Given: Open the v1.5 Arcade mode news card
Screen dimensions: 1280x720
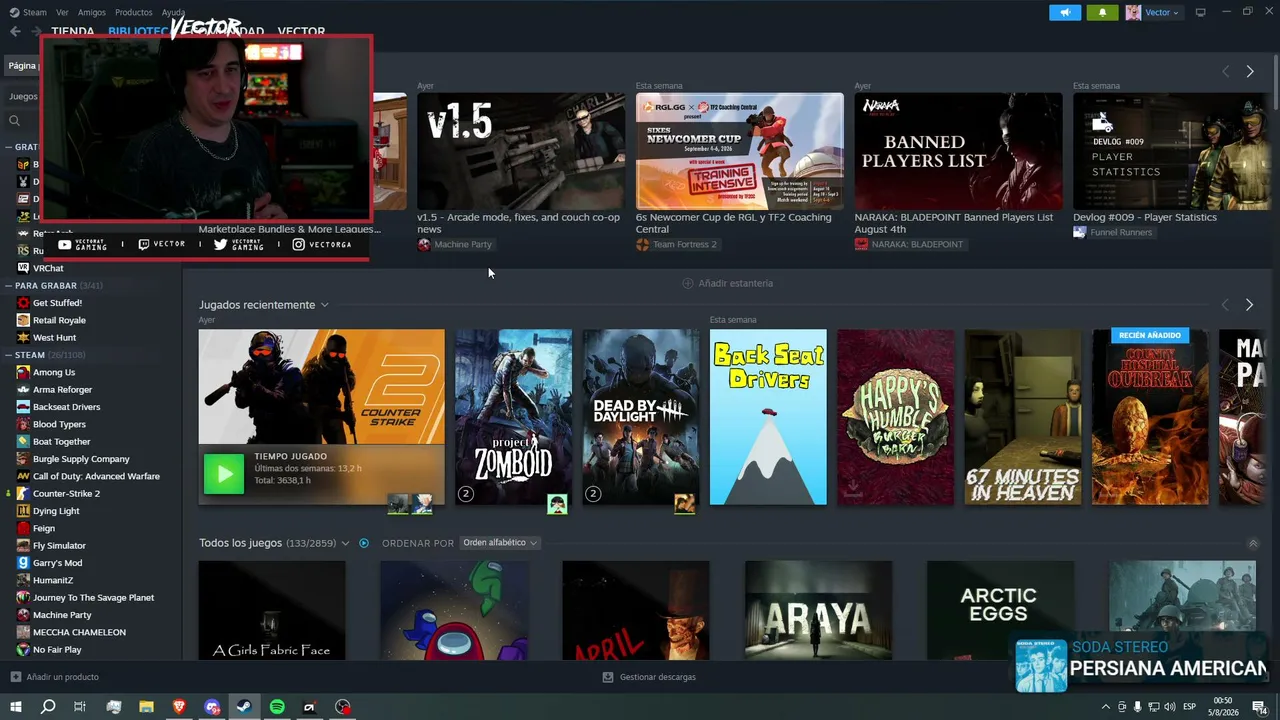Looking at the screenshot, I should pyautogui.click(x=521, y=151).
